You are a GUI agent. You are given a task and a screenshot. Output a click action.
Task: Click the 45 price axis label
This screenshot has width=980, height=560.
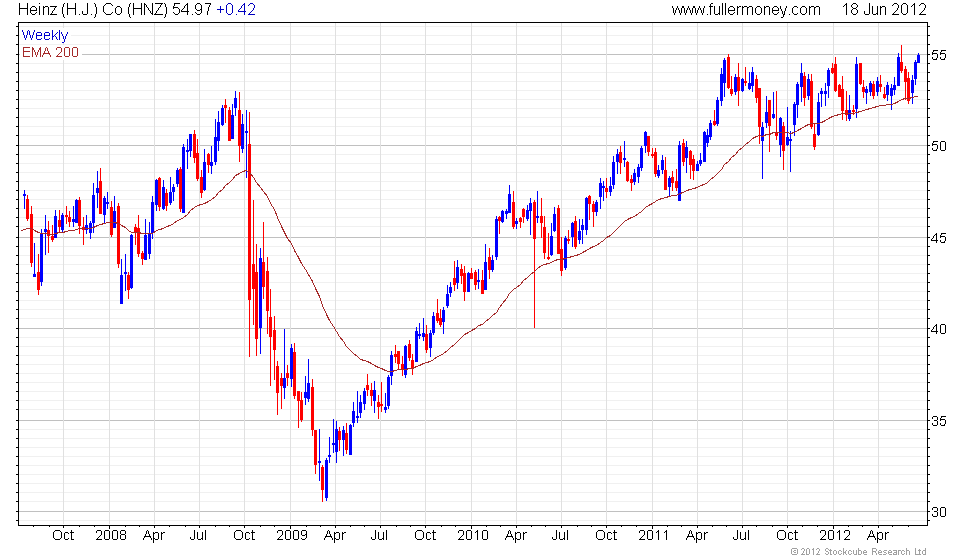point(939,238)
